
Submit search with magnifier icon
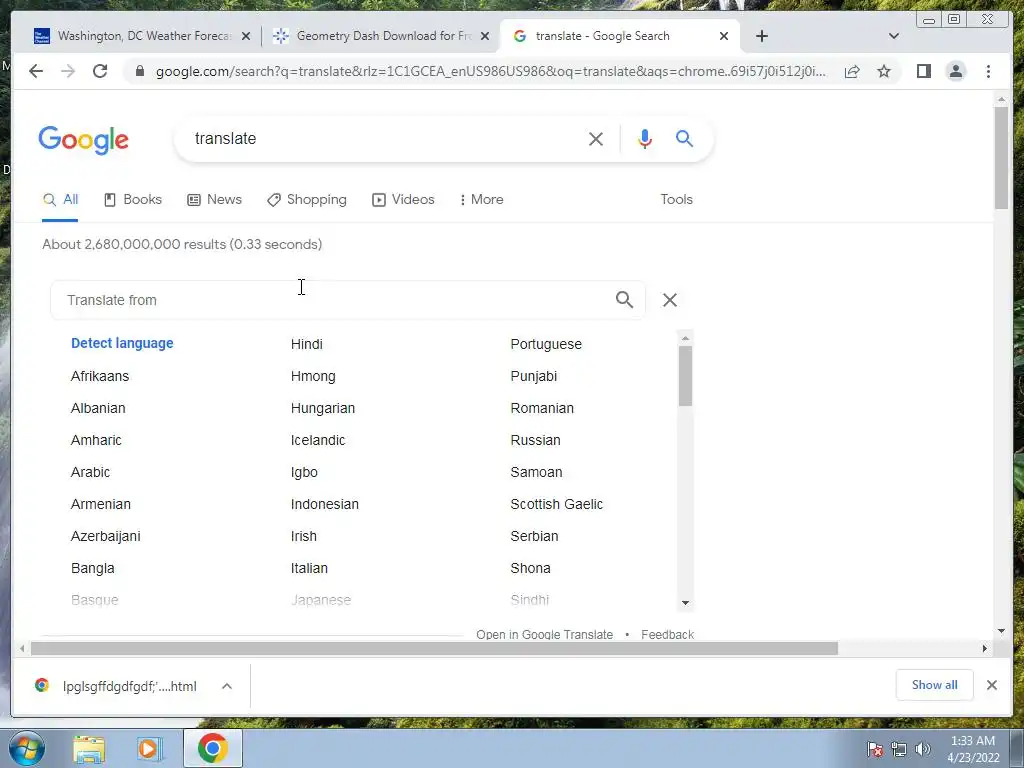pyautogui.click(x=684, y=138)
